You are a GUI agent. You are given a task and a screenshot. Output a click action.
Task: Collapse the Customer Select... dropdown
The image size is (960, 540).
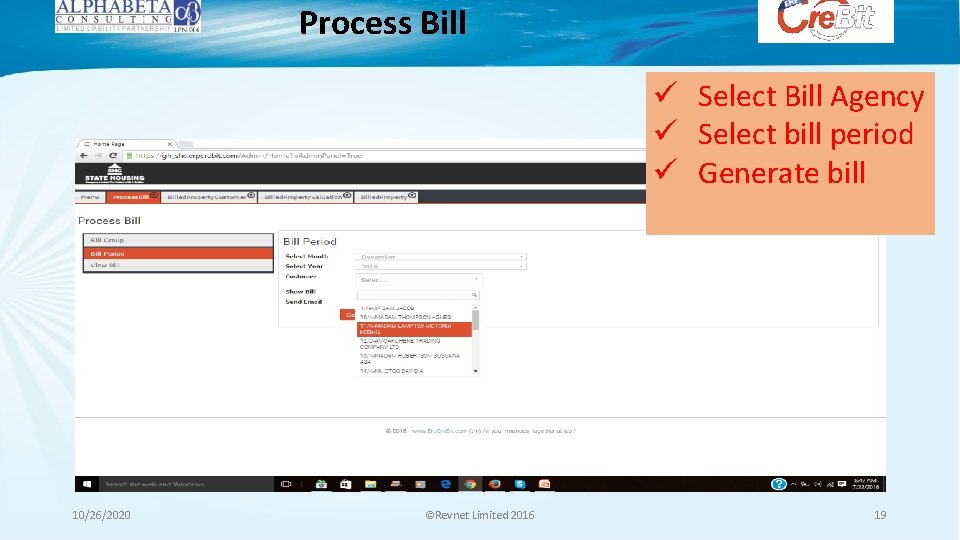click(x=419, y=280)
